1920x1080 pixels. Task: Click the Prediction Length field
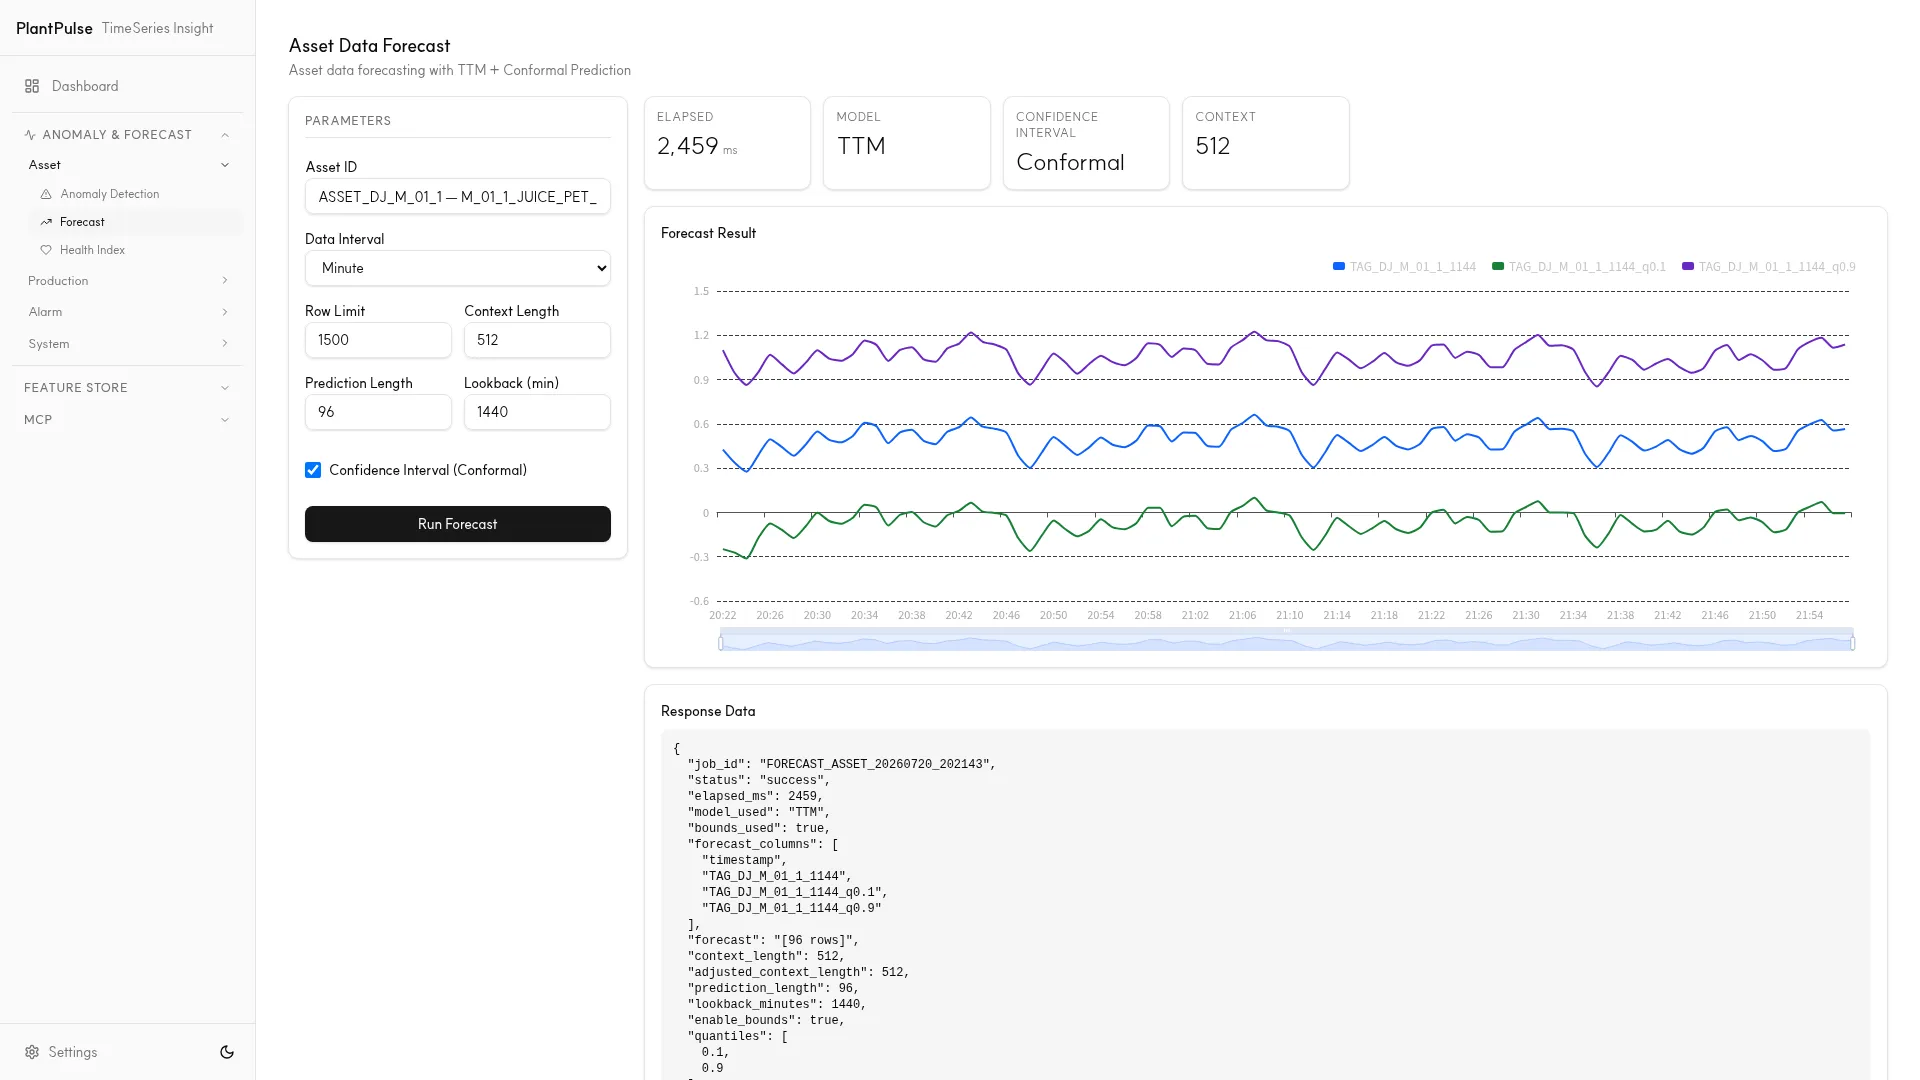tap(378, 412)
